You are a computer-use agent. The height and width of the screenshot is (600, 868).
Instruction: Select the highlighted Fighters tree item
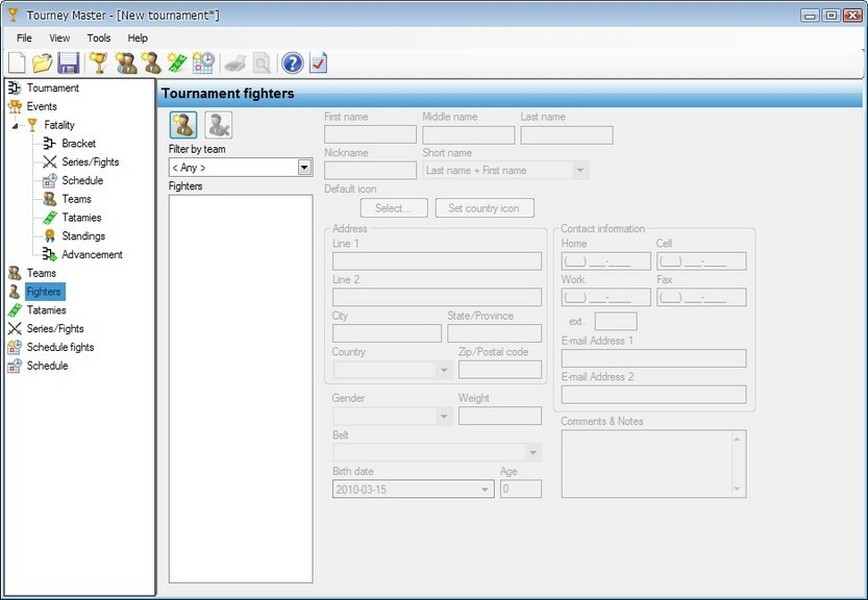point(44,292)
